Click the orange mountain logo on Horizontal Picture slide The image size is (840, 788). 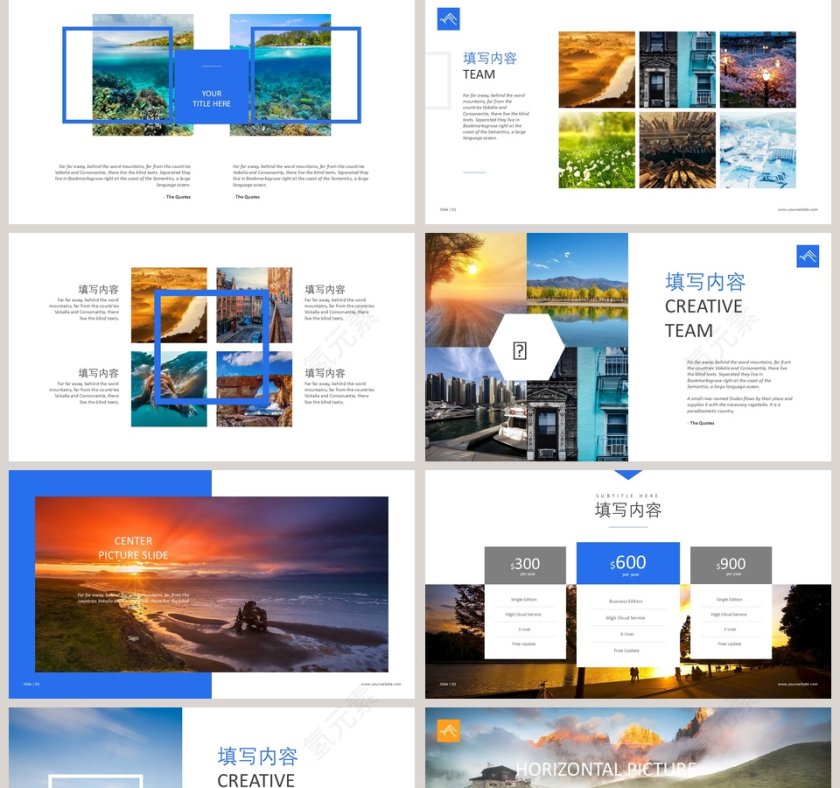(x=448, y=731)
